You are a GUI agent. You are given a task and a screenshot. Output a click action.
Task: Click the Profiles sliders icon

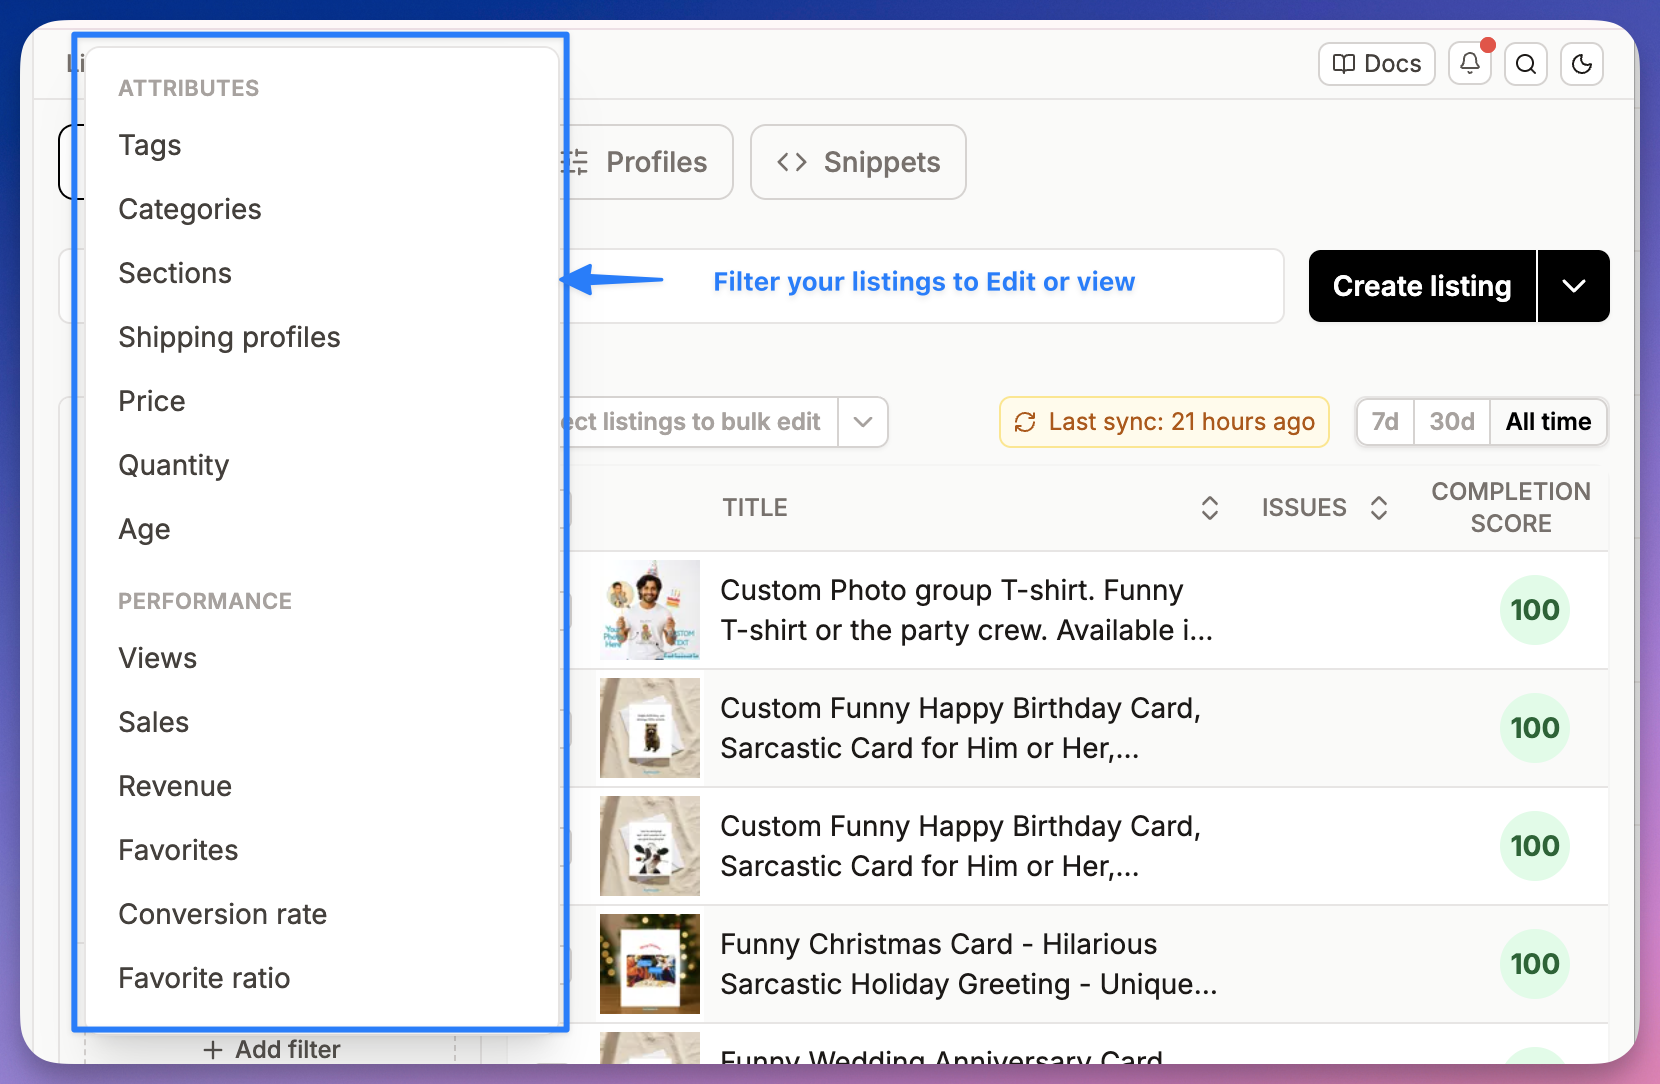(x=574, y=162)
